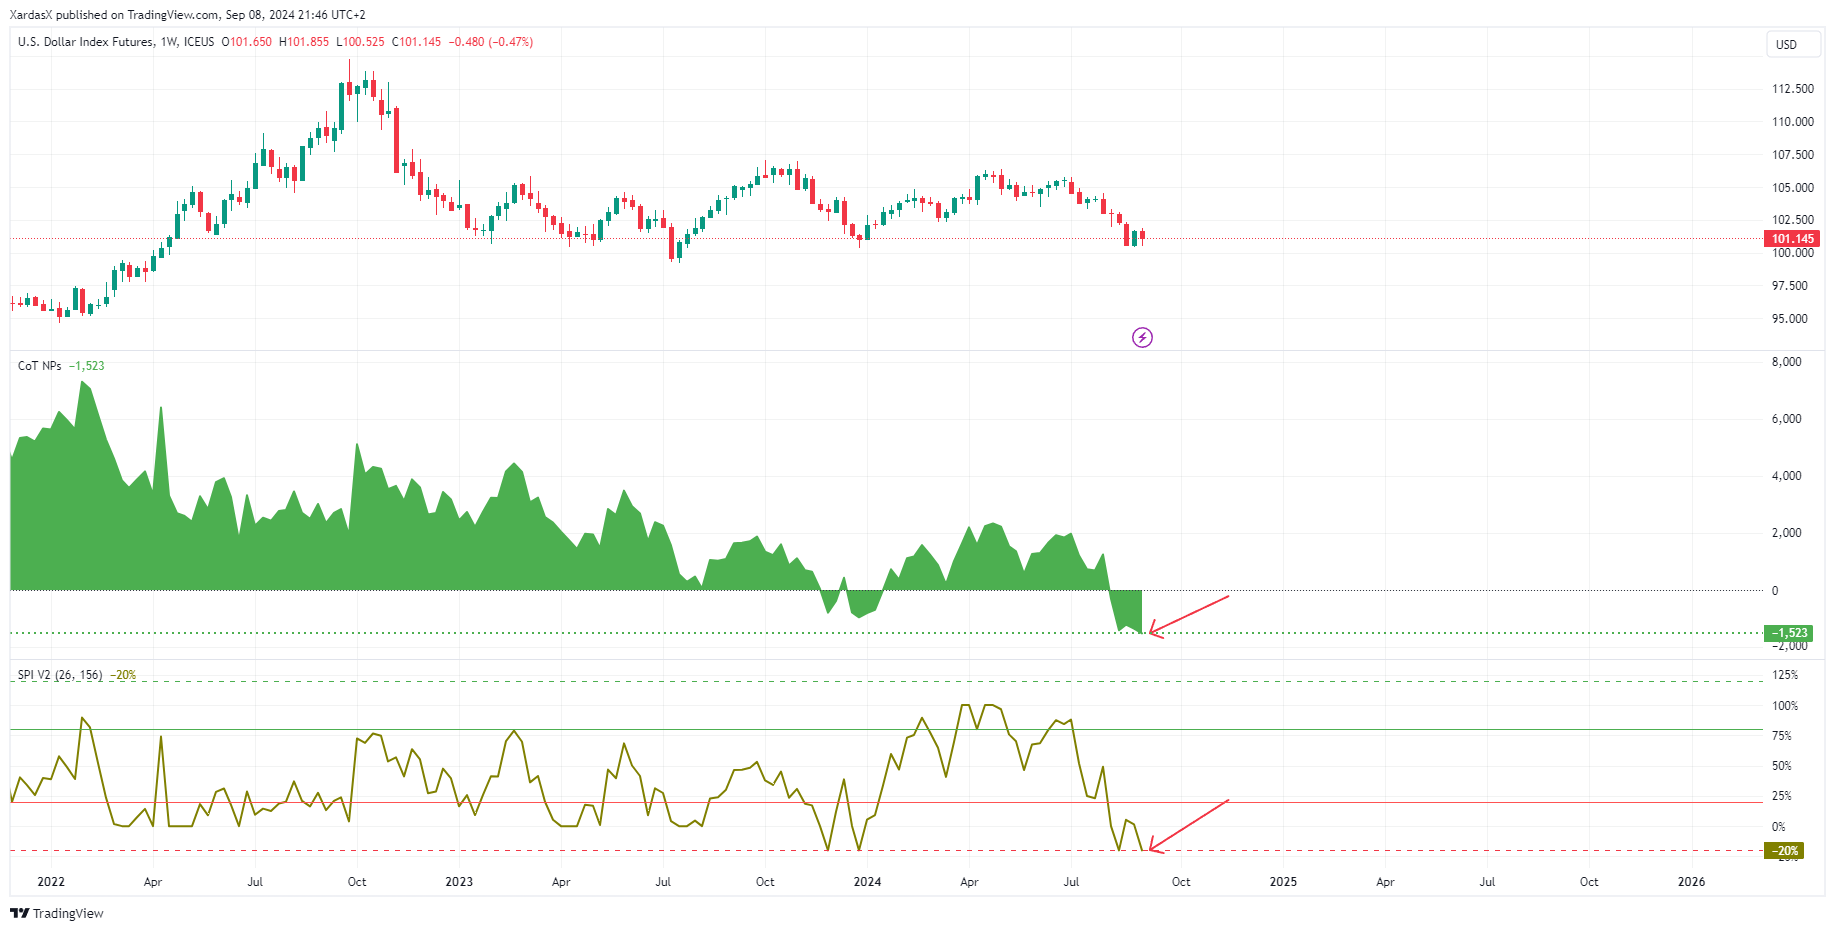Screen dimensions: 1835x931
Task: Click the open value O101.650
Action: pos(247,42)
